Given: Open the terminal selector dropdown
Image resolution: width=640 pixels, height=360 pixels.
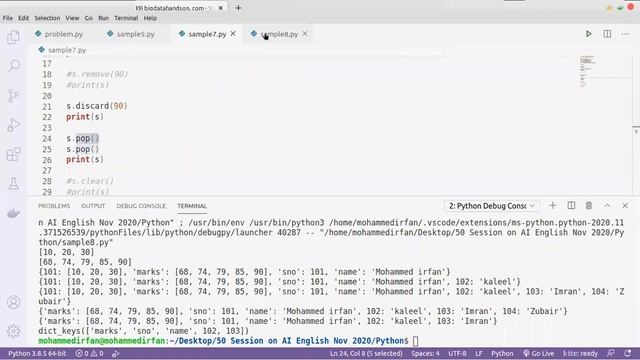Looking at the screenshot, I should pos(492,206).
